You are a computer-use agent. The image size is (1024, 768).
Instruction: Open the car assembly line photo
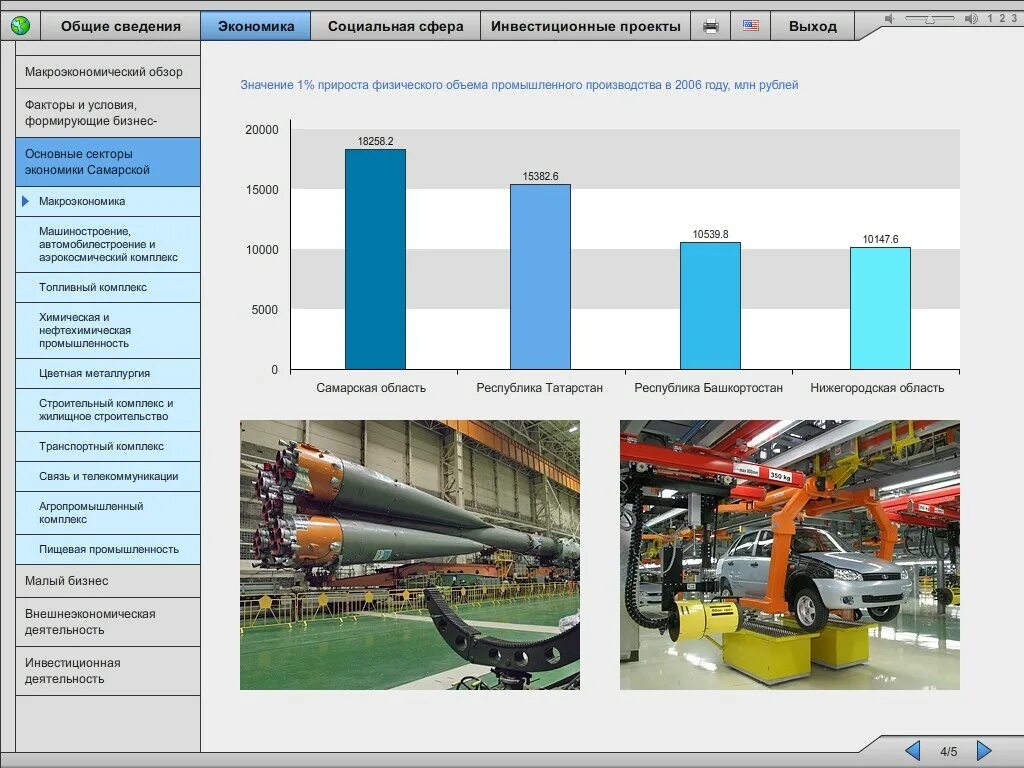coord(790,554)
